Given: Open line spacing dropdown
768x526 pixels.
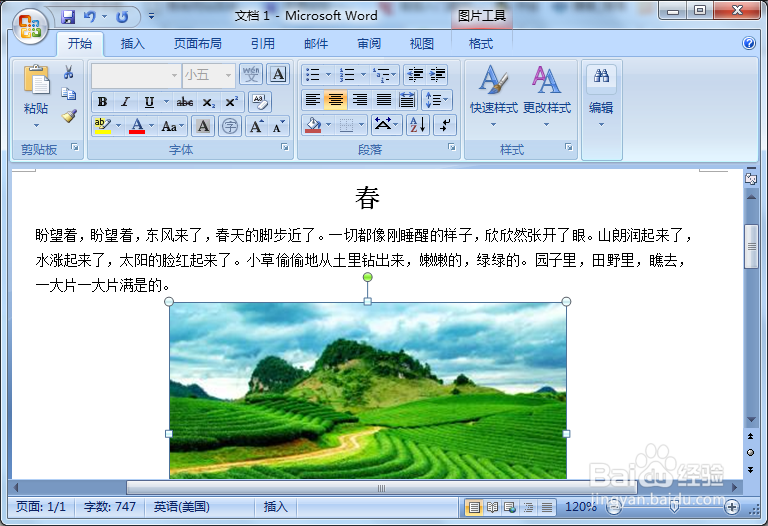Looking at the screenshot, I should (437, 100).
